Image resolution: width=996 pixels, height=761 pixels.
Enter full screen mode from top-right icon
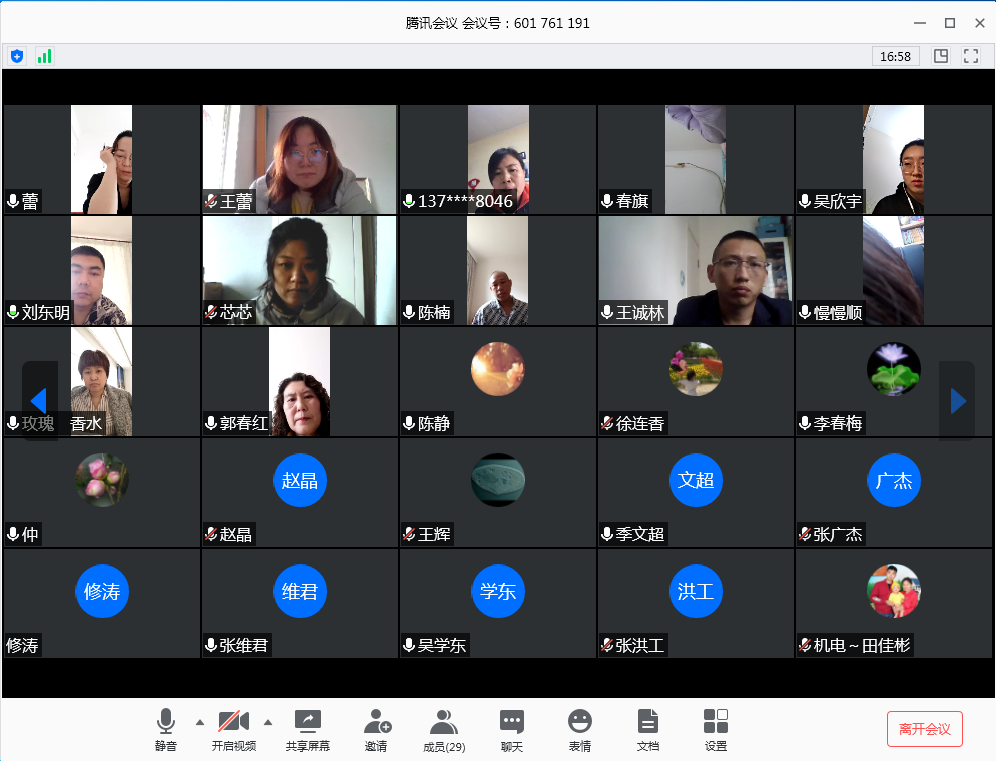[971, 56]
